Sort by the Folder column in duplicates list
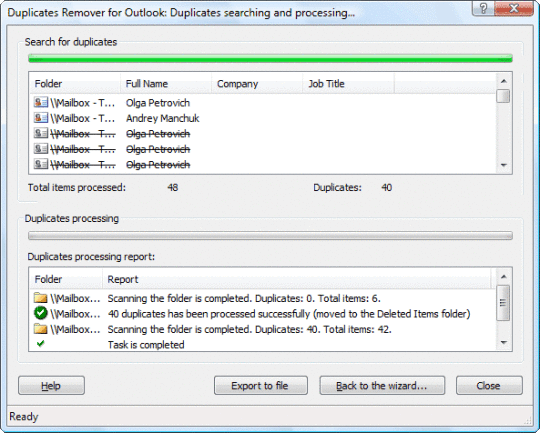The width and height of the screenshot is (540, 433). click(75, 84)
